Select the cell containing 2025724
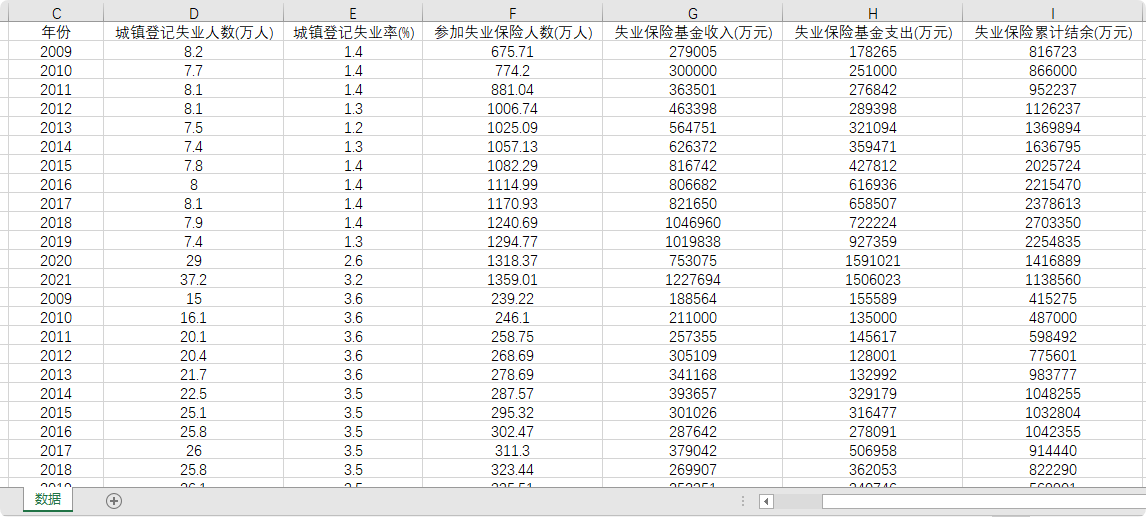The image size is (1146, 517). coord(1053,165)
